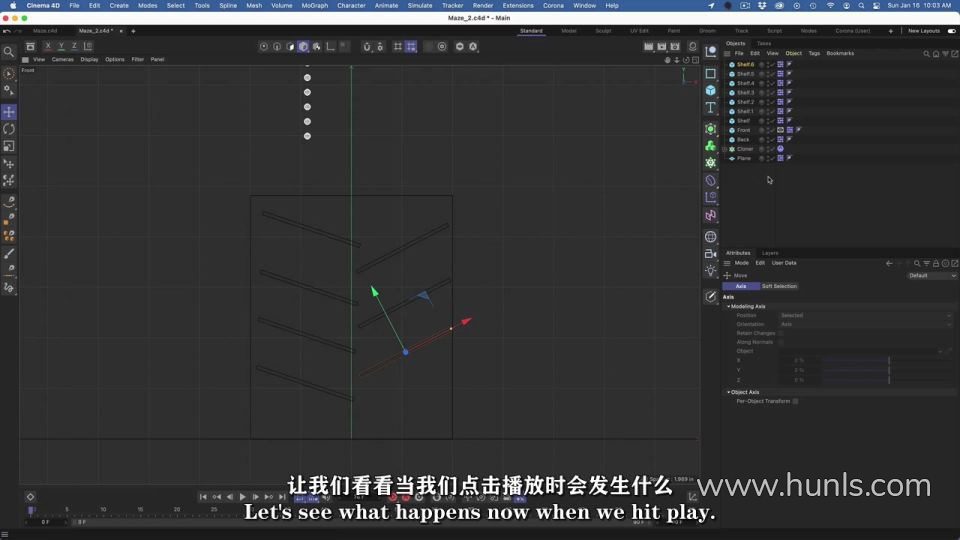Select the Front object in Objects list
This screenshot has width=960, height=540.
click(x=743, y=130)
